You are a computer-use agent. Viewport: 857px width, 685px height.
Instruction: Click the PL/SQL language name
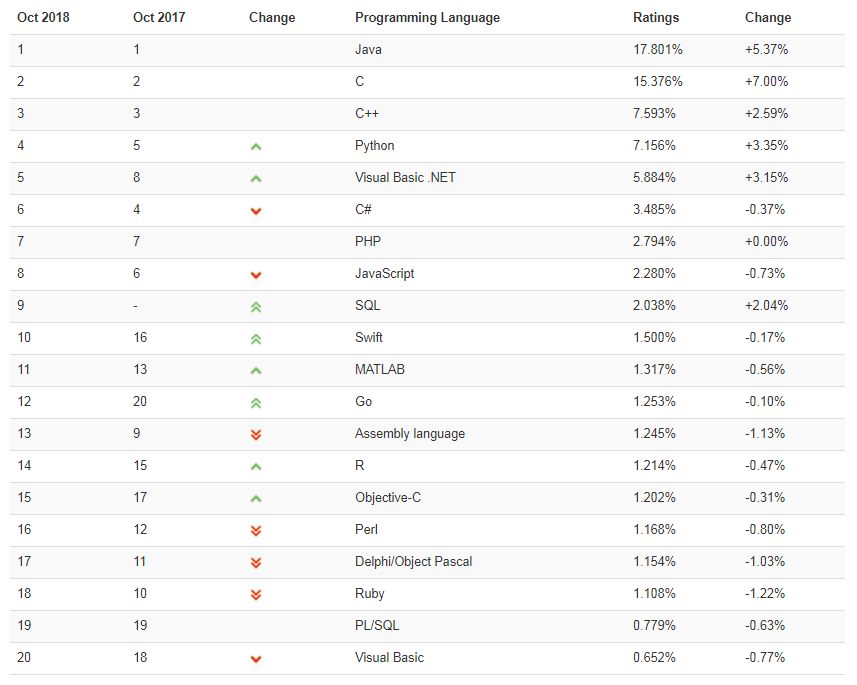pyautogui.click(x=376, y=625)
